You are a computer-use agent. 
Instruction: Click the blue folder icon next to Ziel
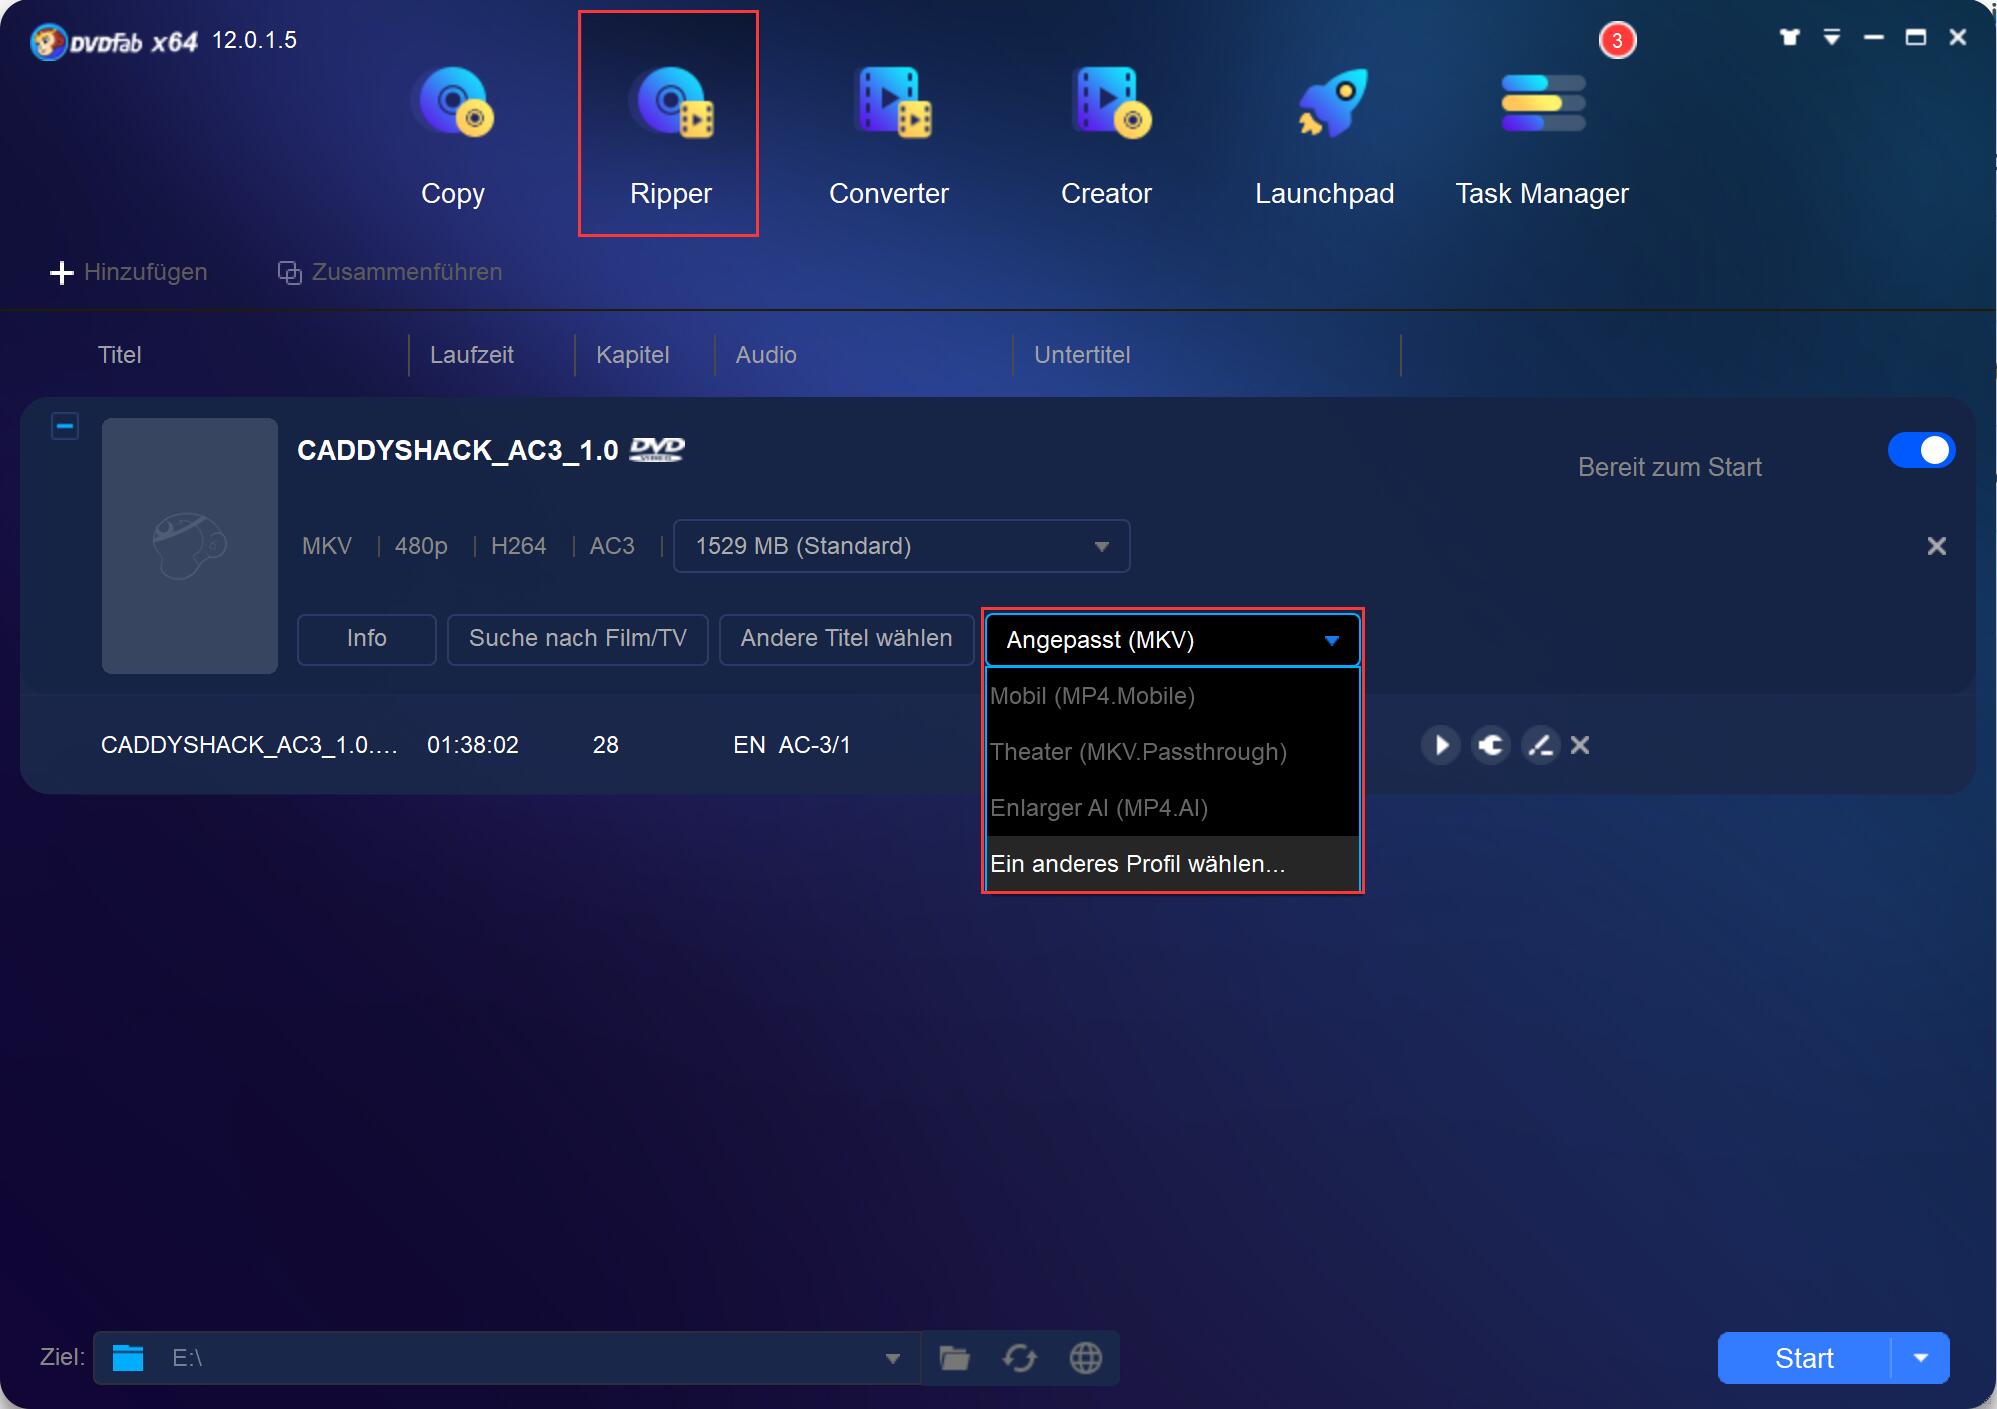point(128,1358)
